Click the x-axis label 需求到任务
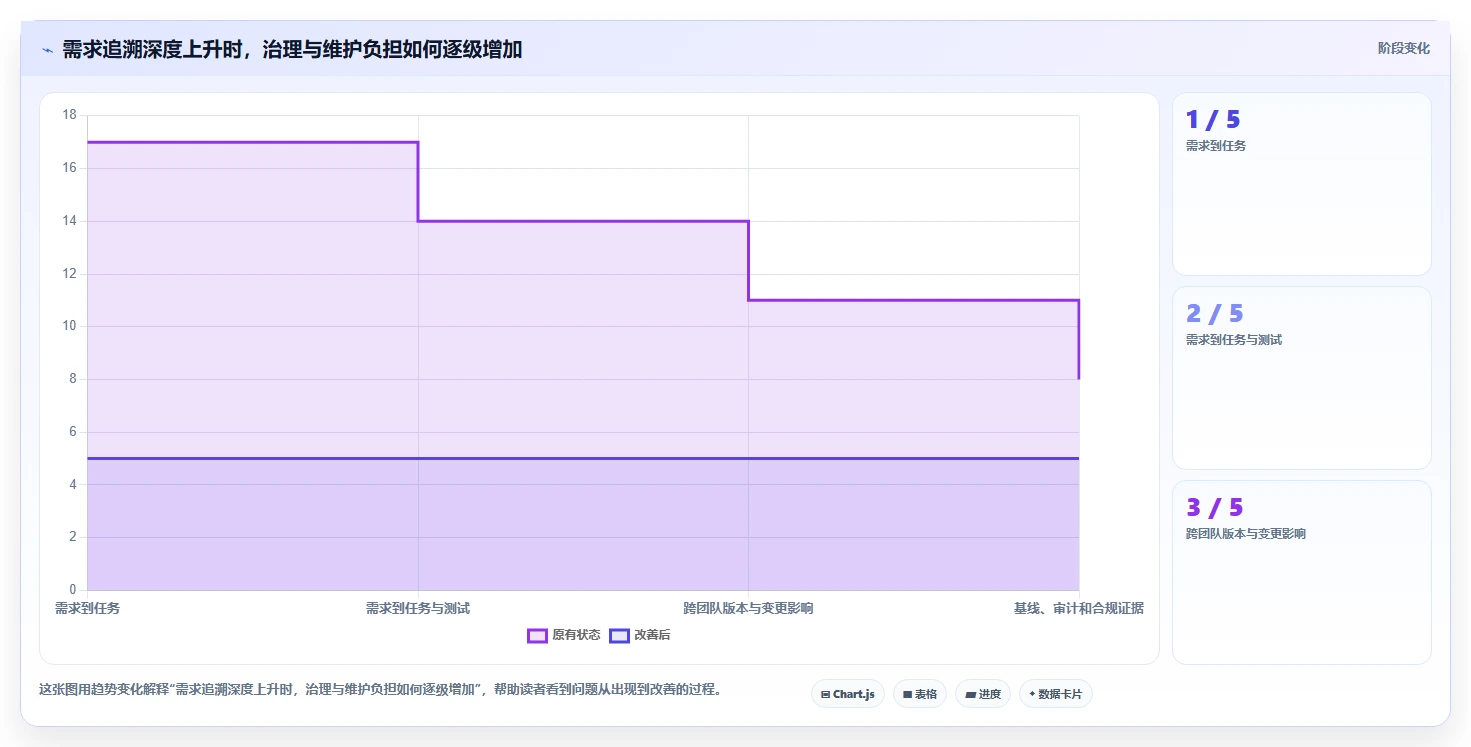This screenshot has width=1471, height=747. click(87, 608)
